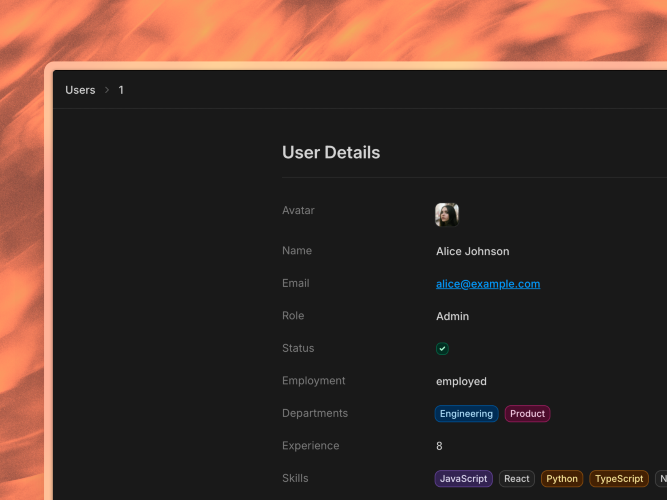667x500 pixels.
Task: Click the Experience value 8
Action: (x=439, y=446)
